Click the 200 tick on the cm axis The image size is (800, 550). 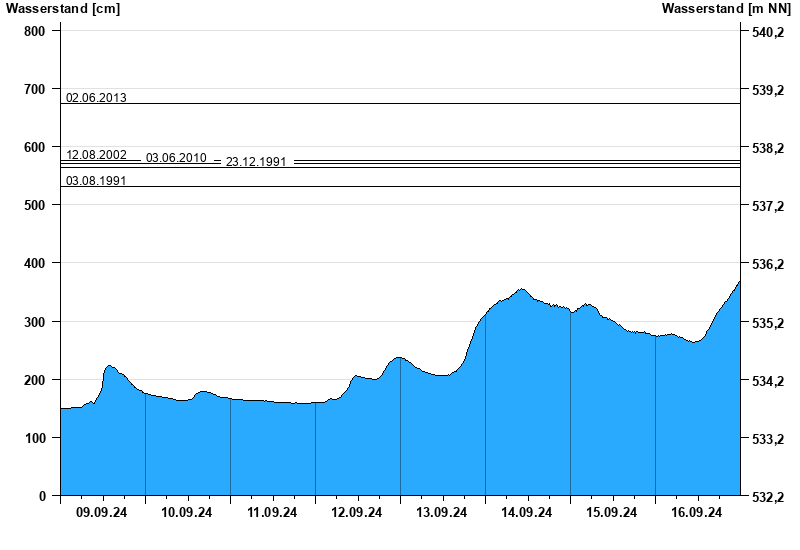(x=34, y=380)
